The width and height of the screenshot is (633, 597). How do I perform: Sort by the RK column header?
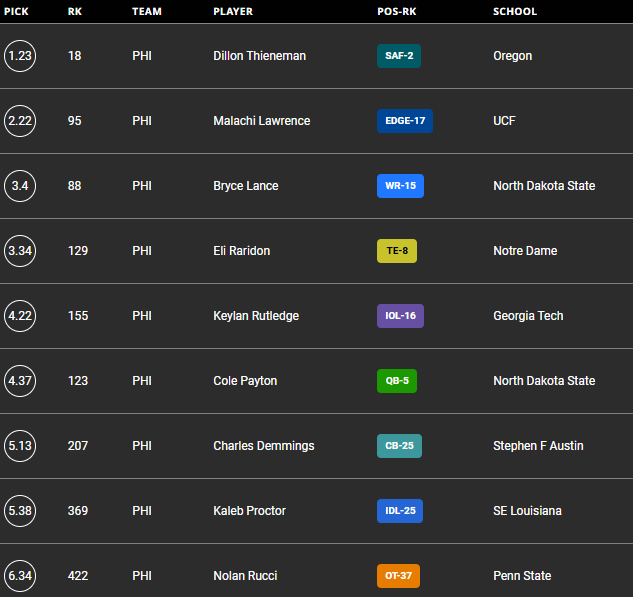pos(75,12)
